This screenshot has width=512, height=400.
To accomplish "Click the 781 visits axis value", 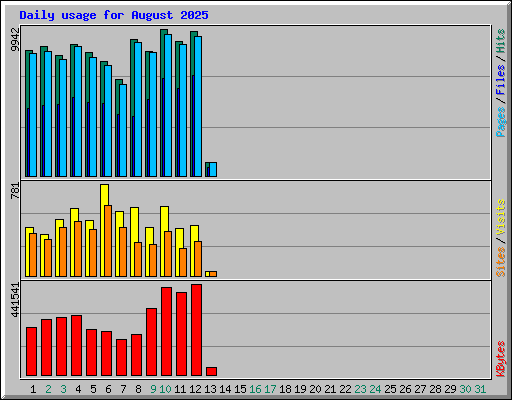I will click(x=15, y=191).
